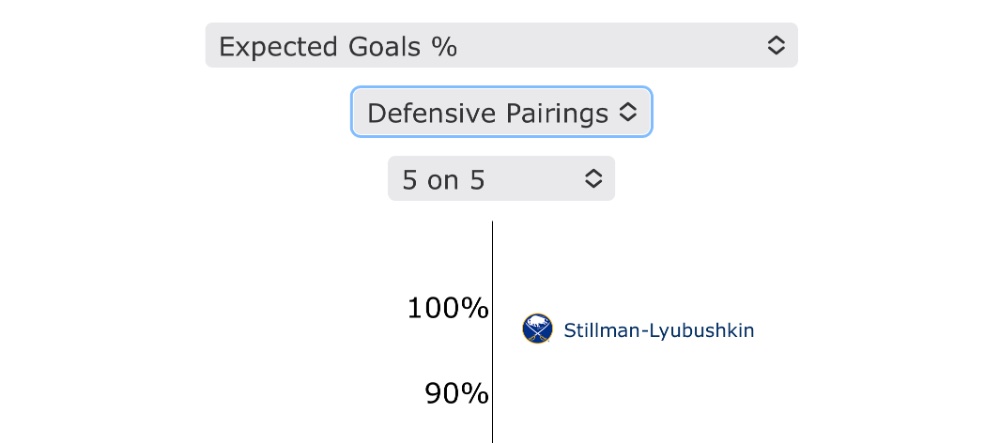Open the Expected Goals % metric dropdown

coord(501,45)
